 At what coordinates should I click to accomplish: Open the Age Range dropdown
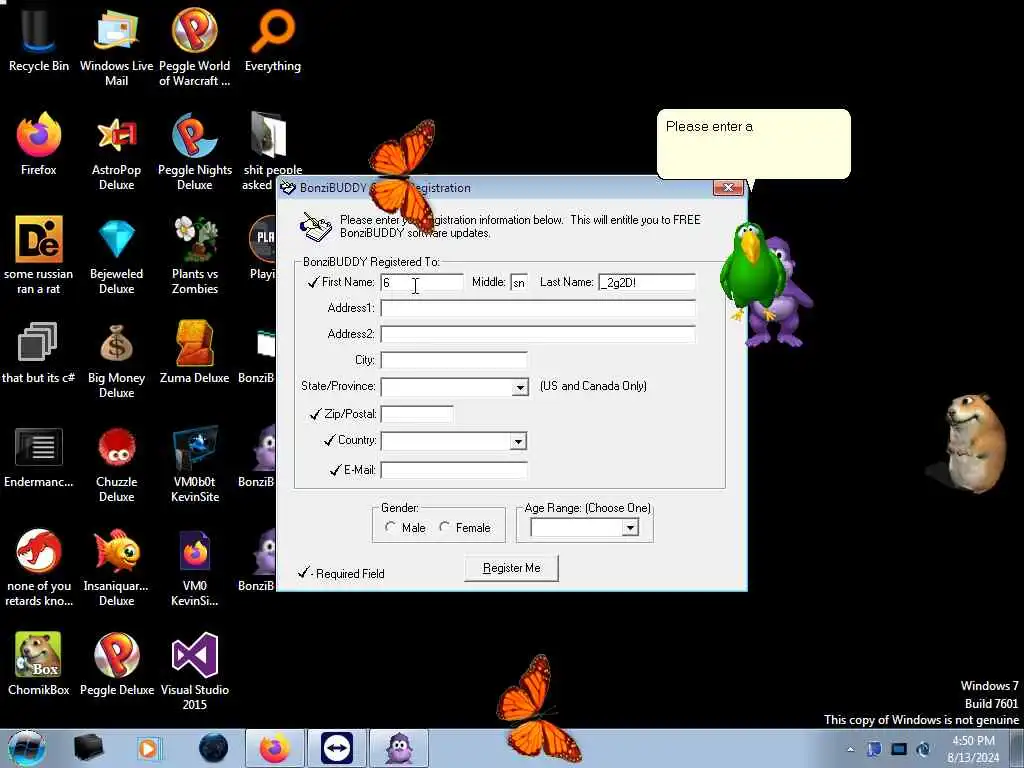pos(630,528)
